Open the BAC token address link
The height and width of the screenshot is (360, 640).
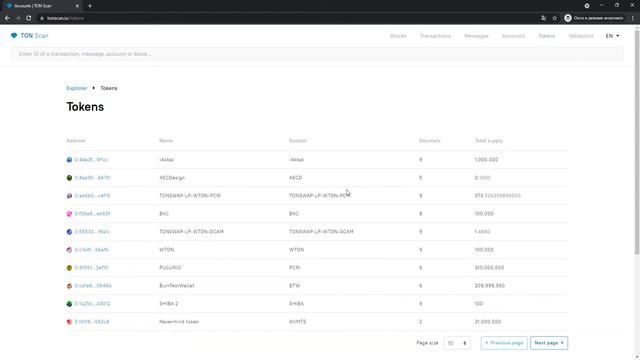point(92,214)
